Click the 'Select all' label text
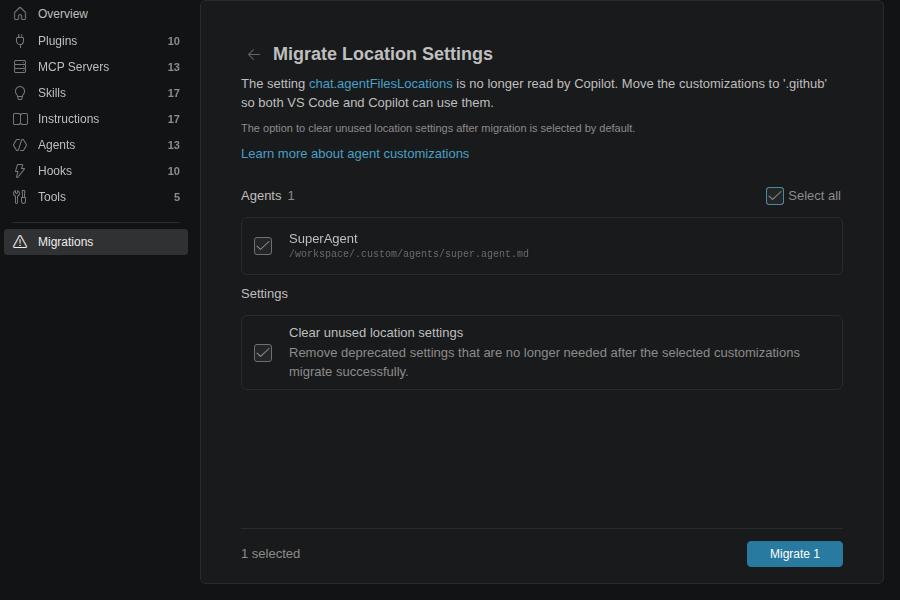The image size is (900, 600). click(814, 196)
